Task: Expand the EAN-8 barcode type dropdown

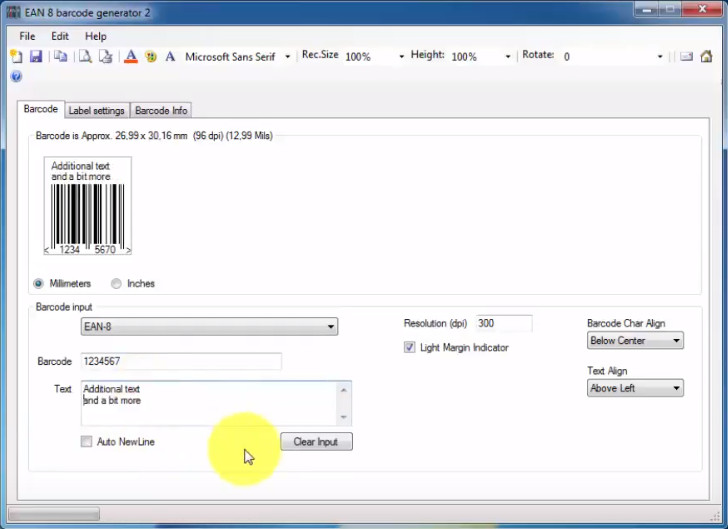Action: pos(209,327)
